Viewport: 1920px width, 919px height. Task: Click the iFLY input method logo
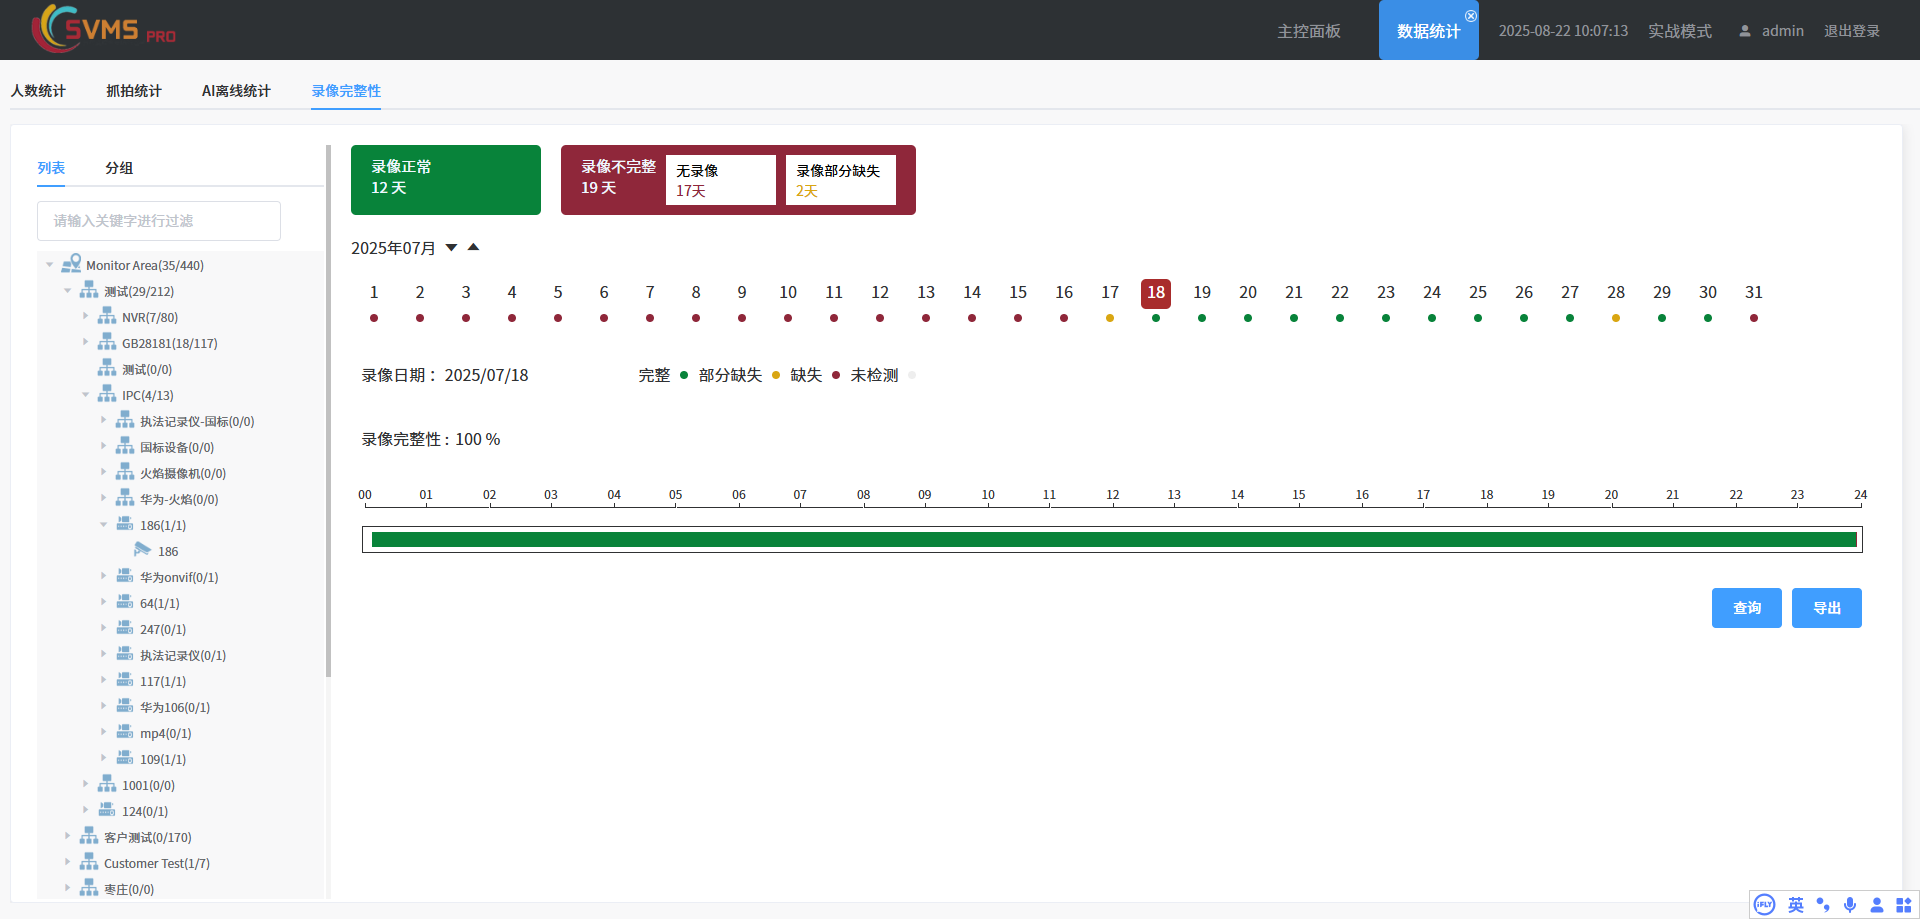[1765, 904]
